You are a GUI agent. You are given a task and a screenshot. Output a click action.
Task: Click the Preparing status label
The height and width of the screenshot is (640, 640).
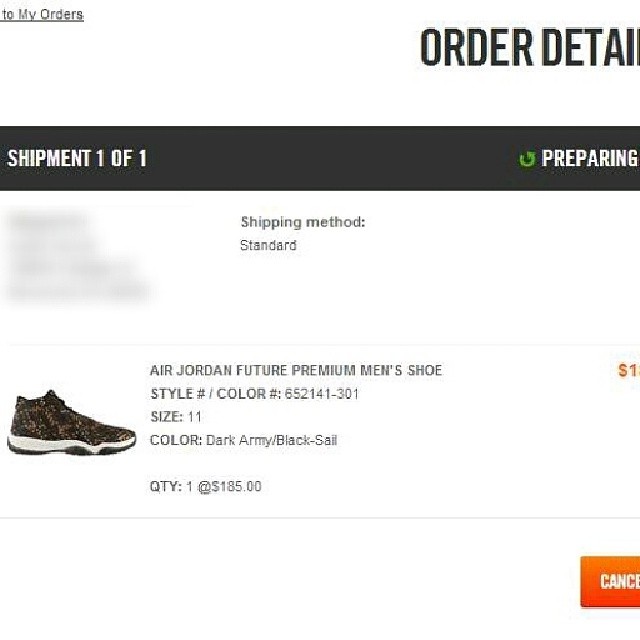[x=590, y=158]
